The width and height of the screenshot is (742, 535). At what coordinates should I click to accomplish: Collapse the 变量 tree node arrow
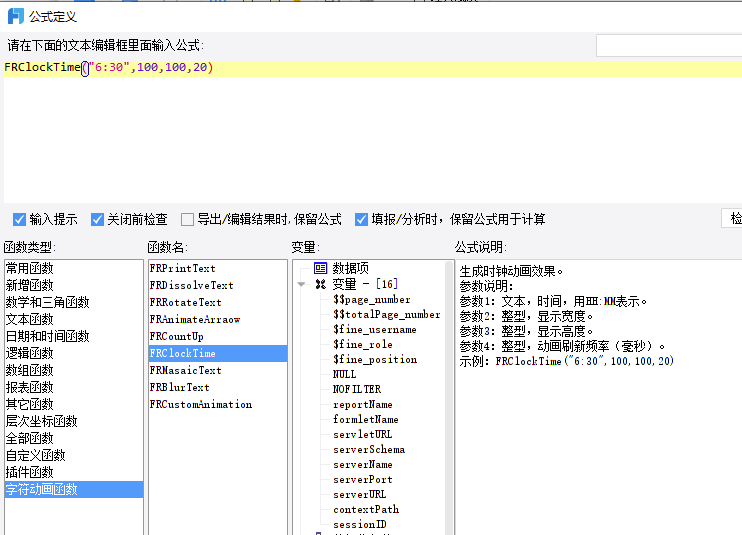301,284
